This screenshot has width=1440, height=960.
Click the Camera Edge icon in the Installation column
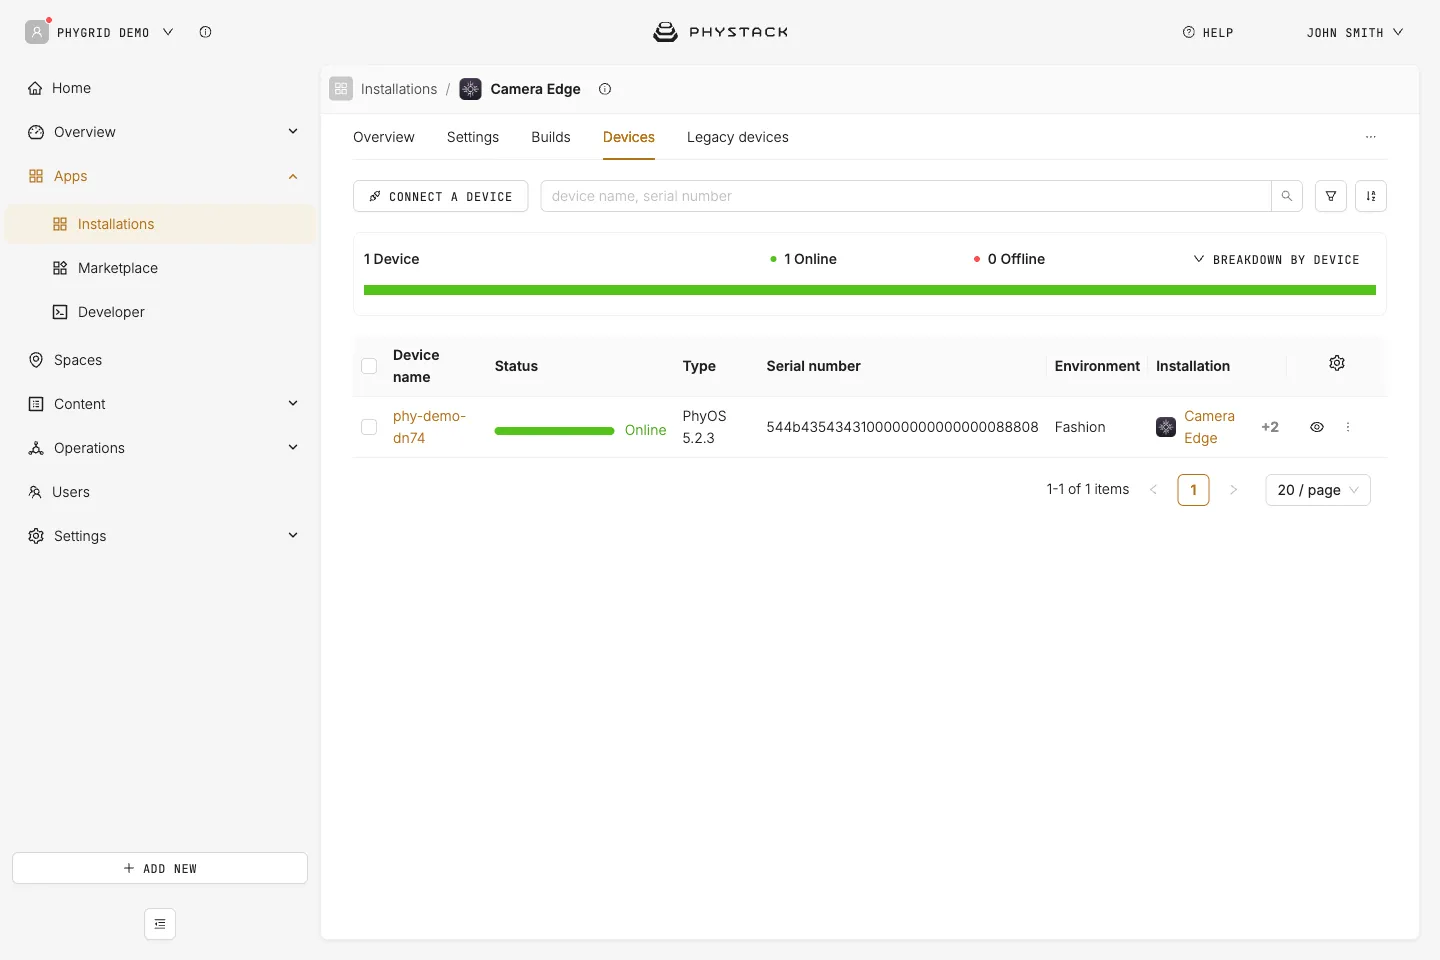(1166, 427)
